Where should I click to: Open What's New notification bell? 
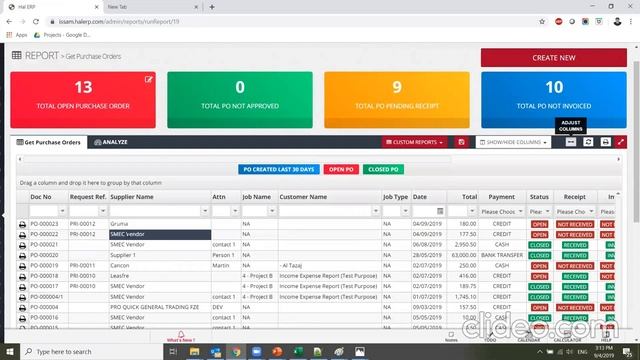point(181,335)
